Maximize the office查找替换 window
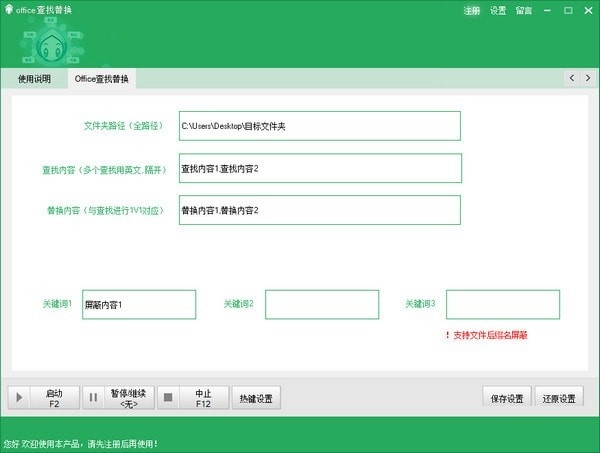The width and height of the screenshot is (600, 453). click(x=568, y=11)
